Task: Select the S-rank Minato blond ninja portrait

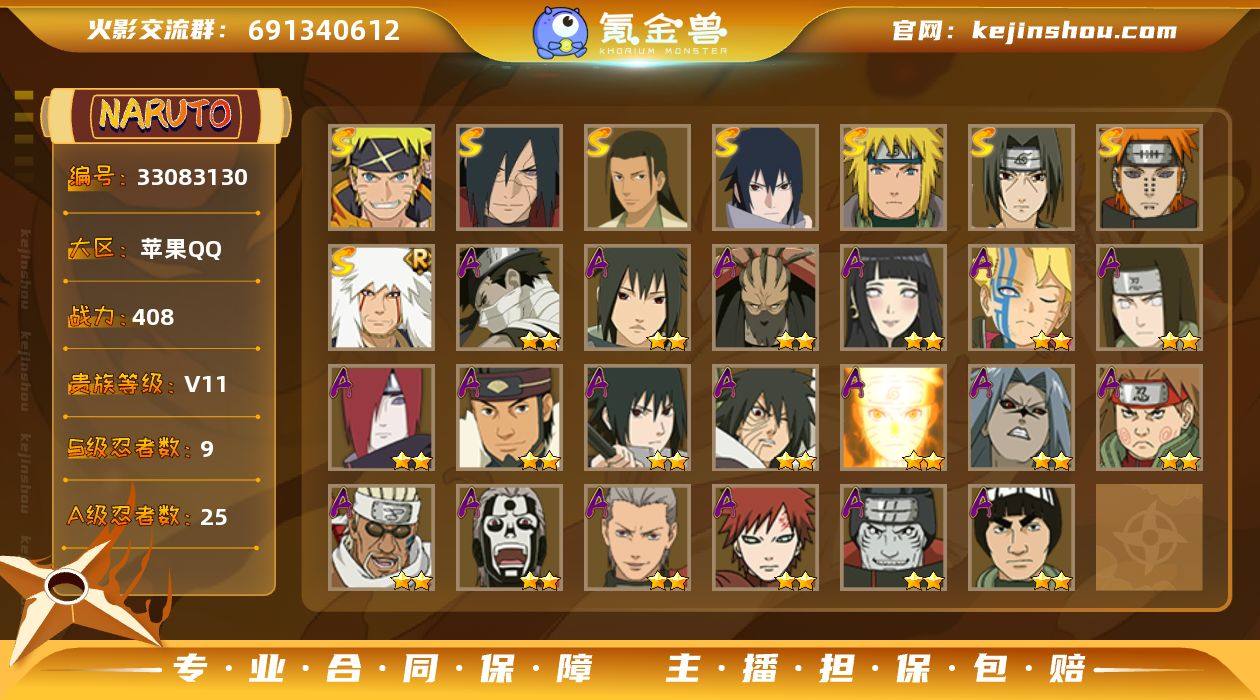Action: click(894, 178)
